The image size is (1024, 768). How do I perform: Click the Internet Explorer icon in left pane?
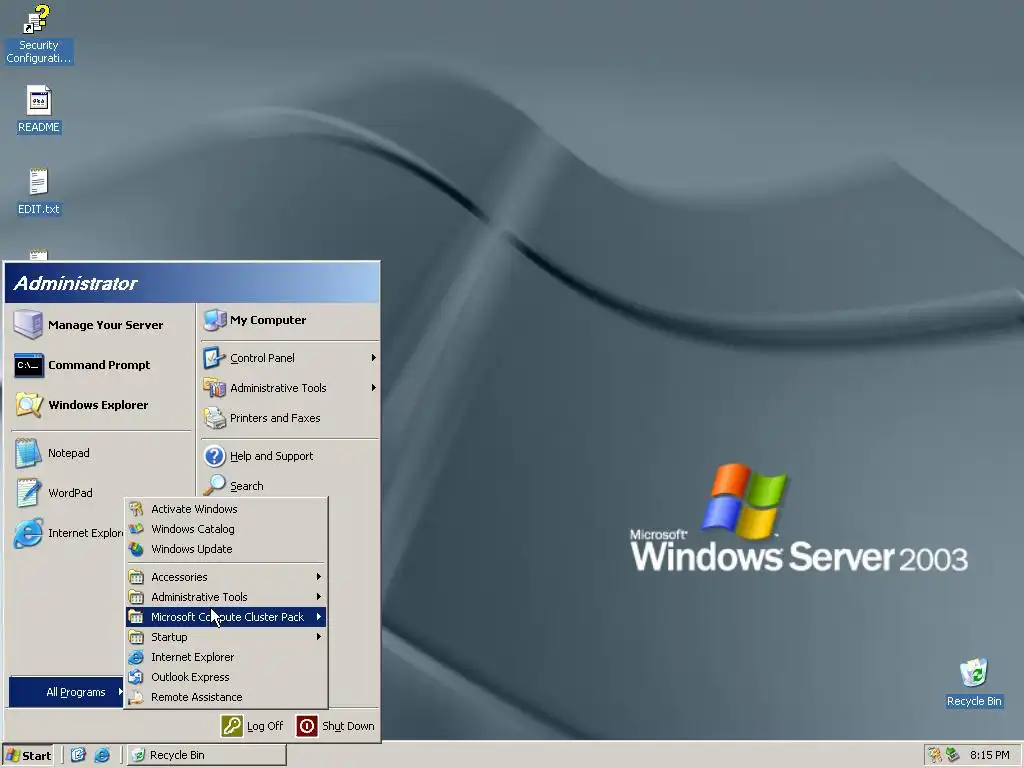(28, 533)
